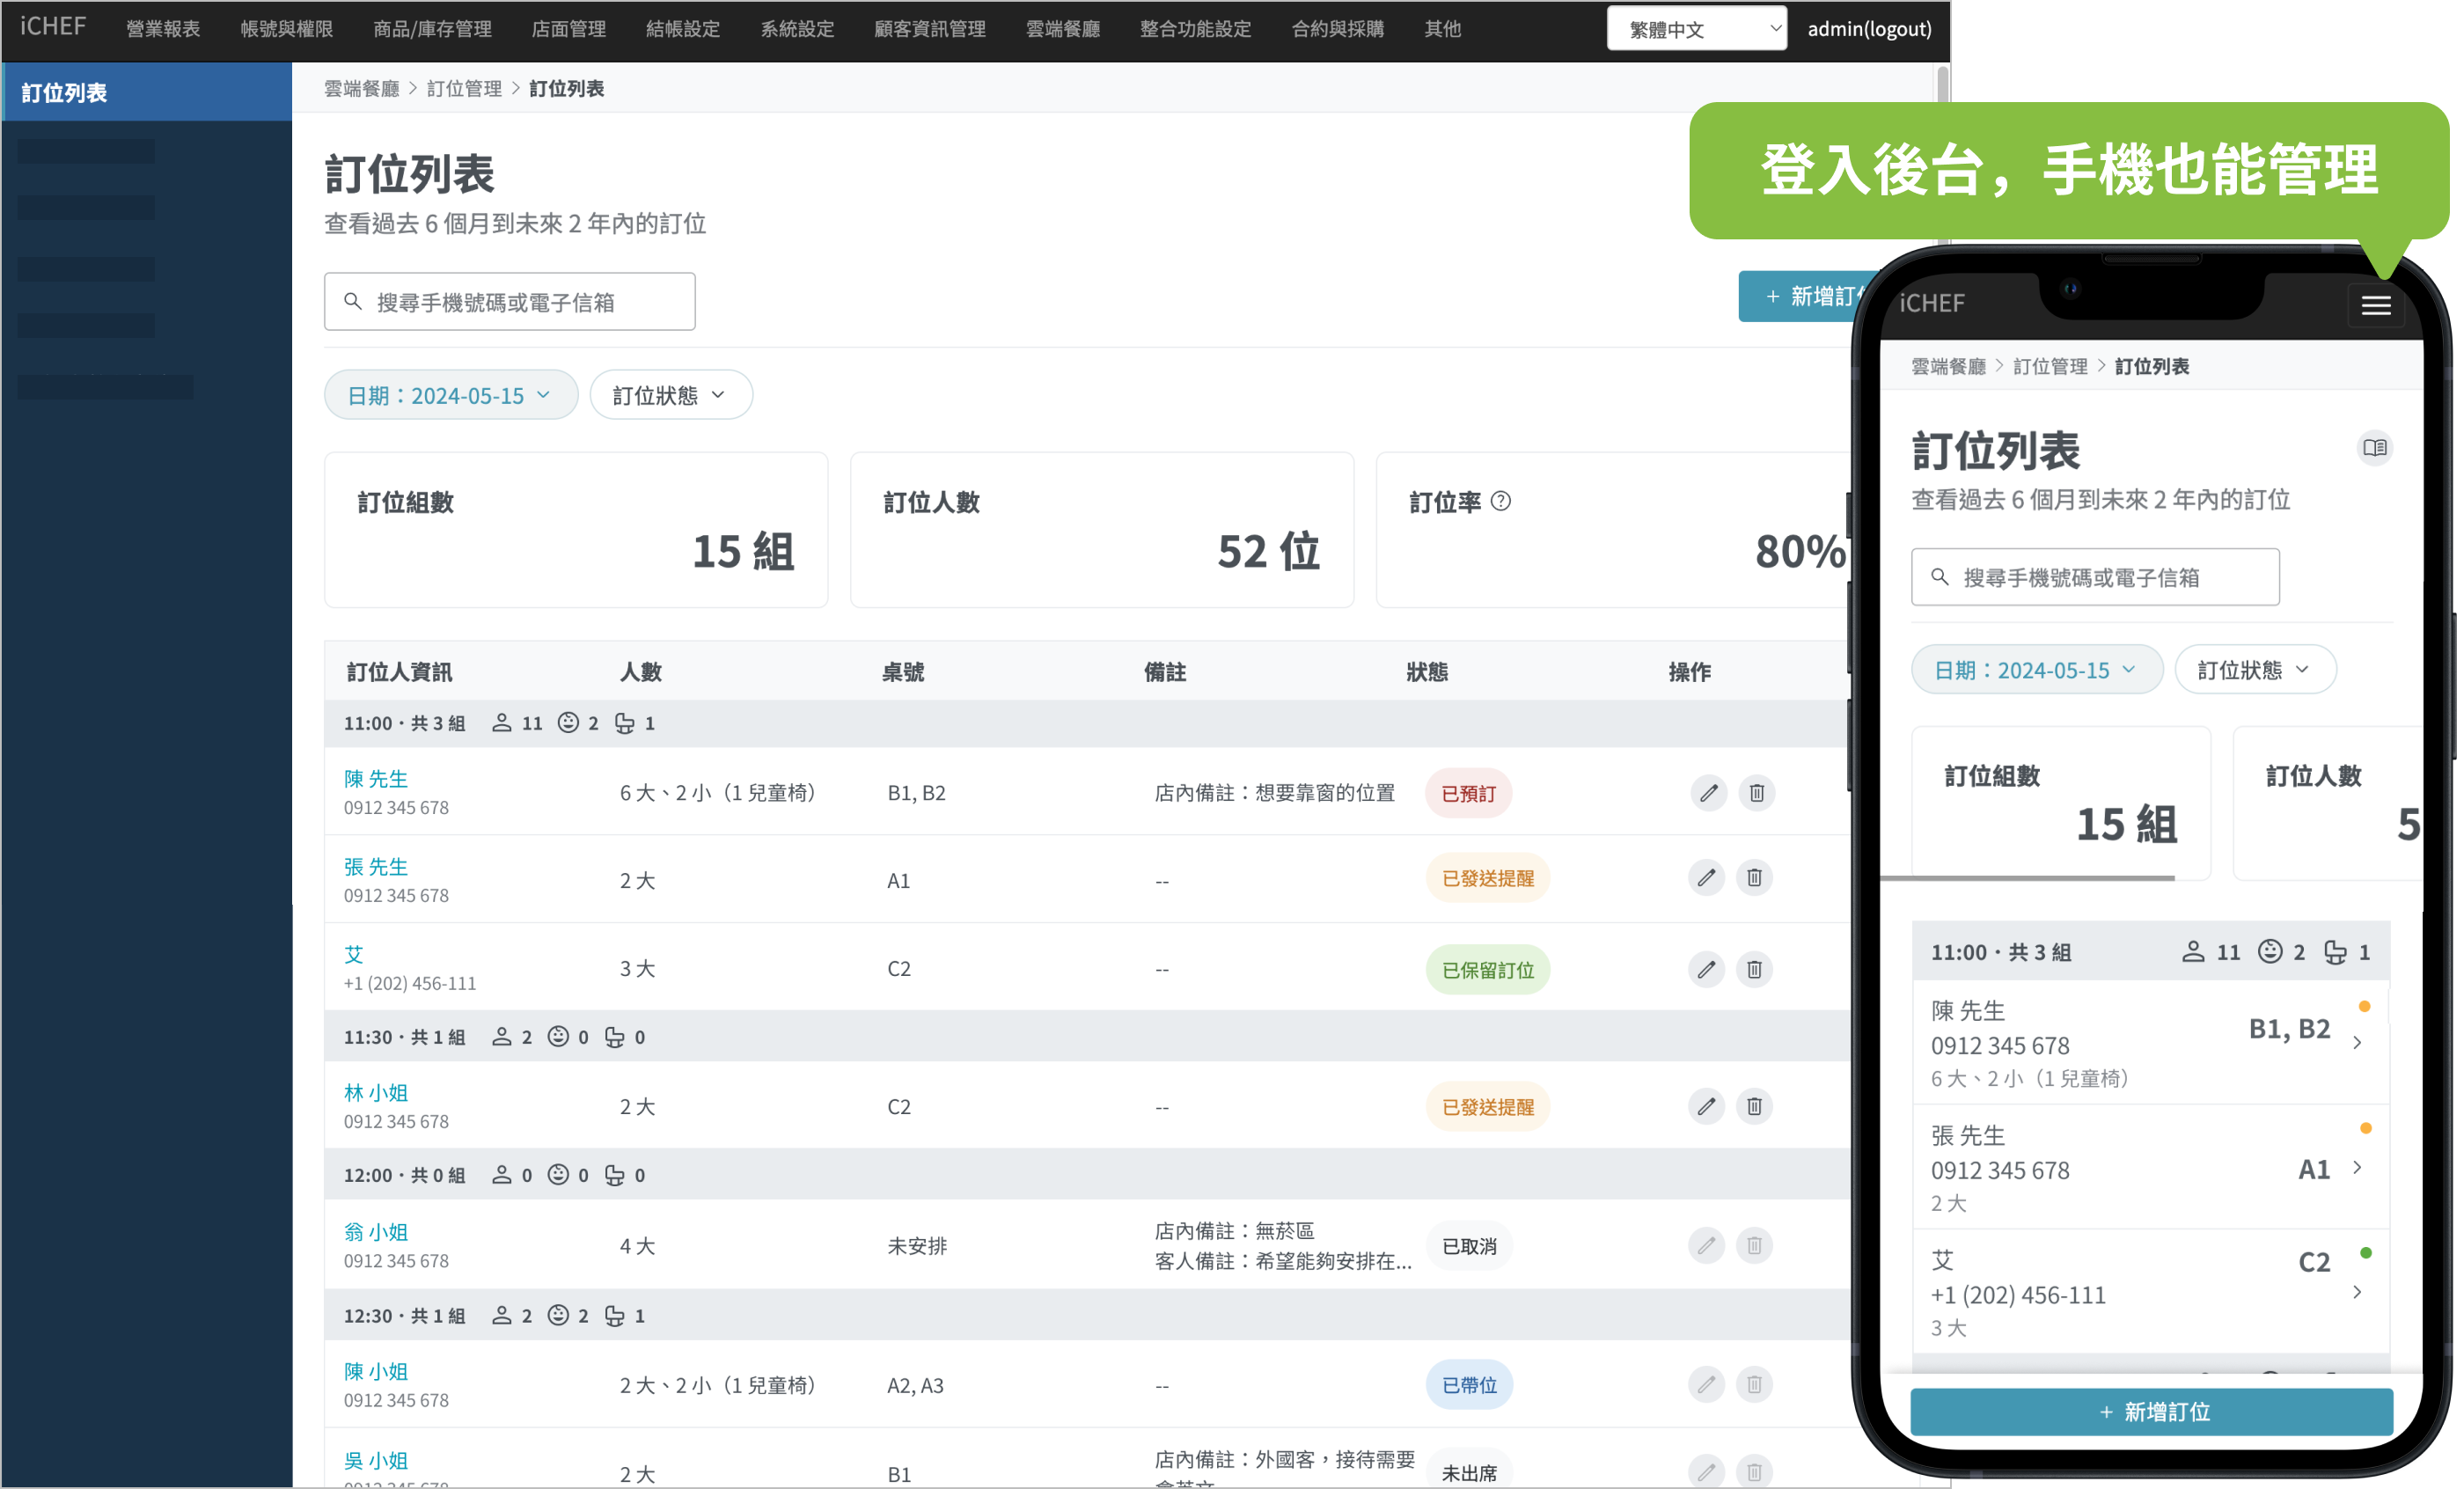
Task: Click edit pencil for 艾 reservation
Action: (1706, 969)
